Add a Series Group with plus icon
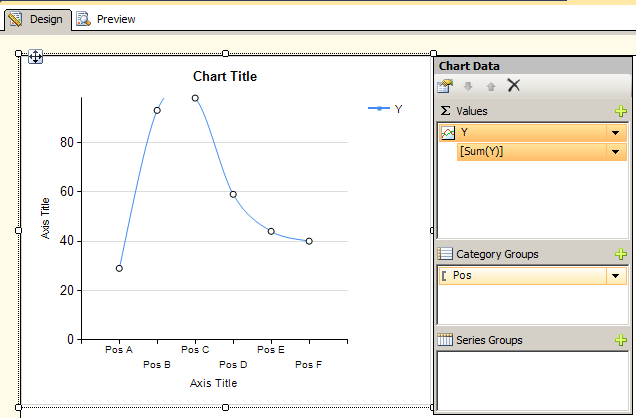This screenshot has height=418, width=636. tap(621, 340)
